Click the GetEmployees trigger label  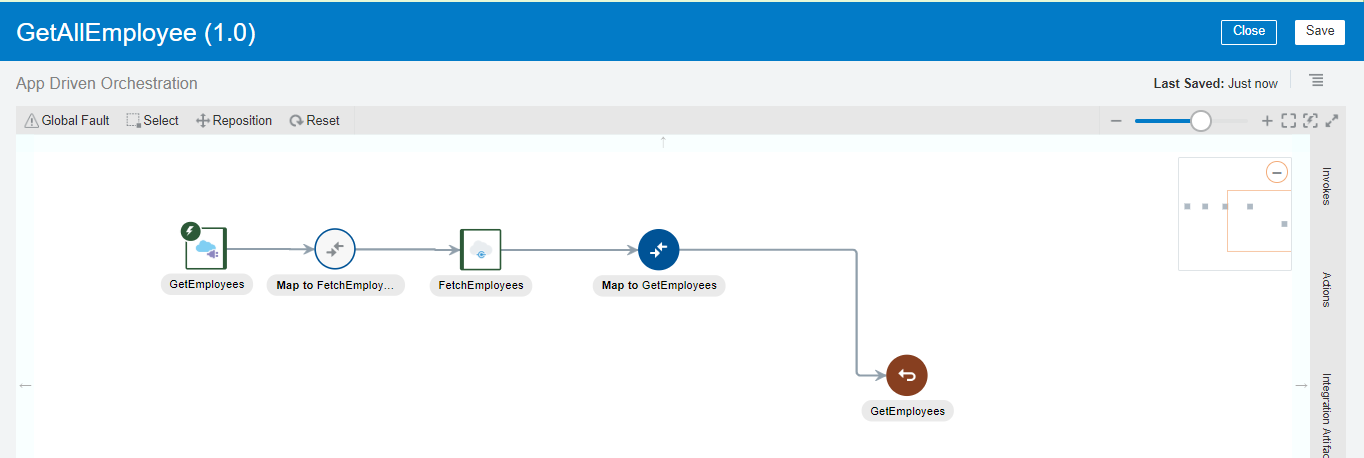[x=207, y=284]
